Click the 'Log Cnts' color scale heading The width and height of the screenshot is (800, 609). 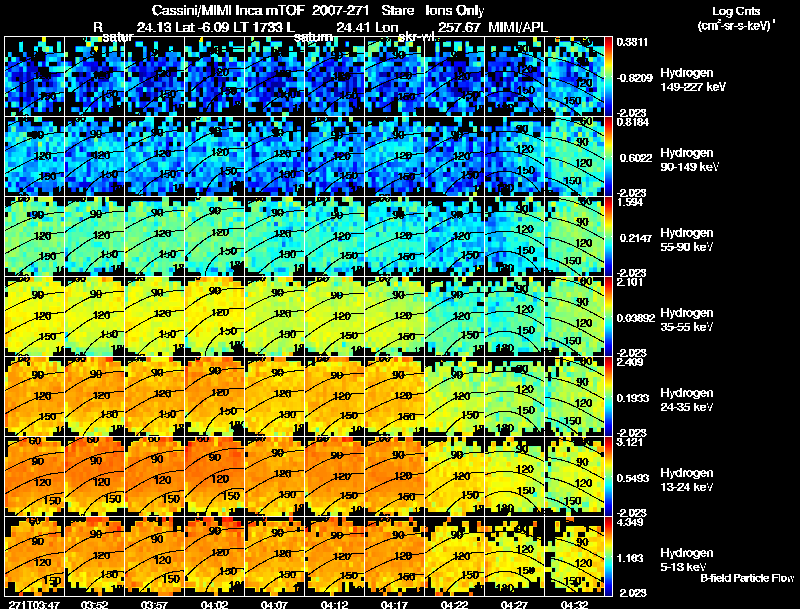click(x=736, y=11)
